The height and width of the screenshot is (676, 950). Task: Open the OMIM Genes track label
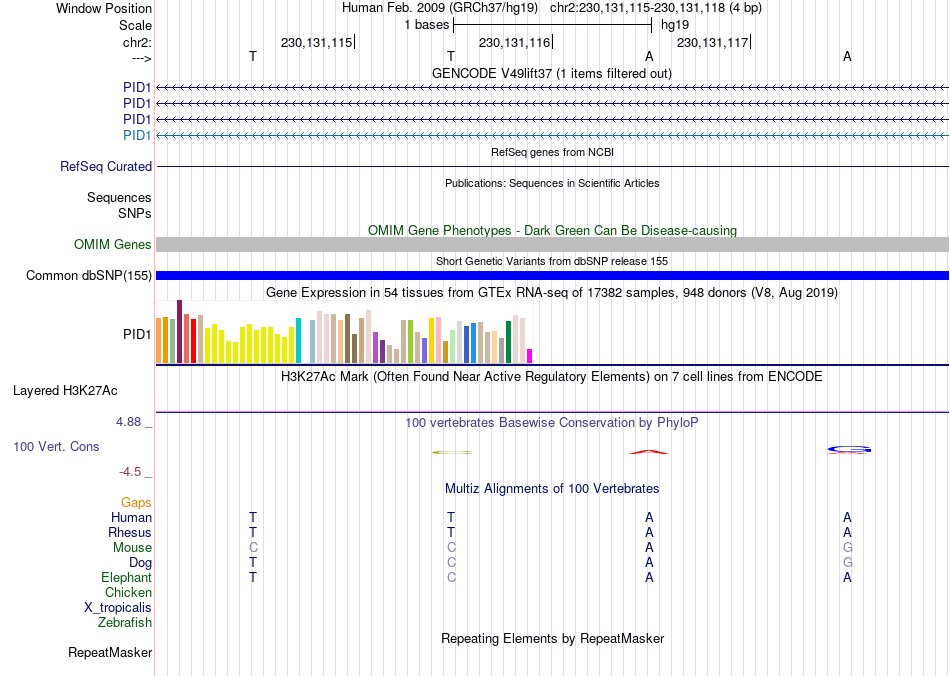tap(113, 244)
